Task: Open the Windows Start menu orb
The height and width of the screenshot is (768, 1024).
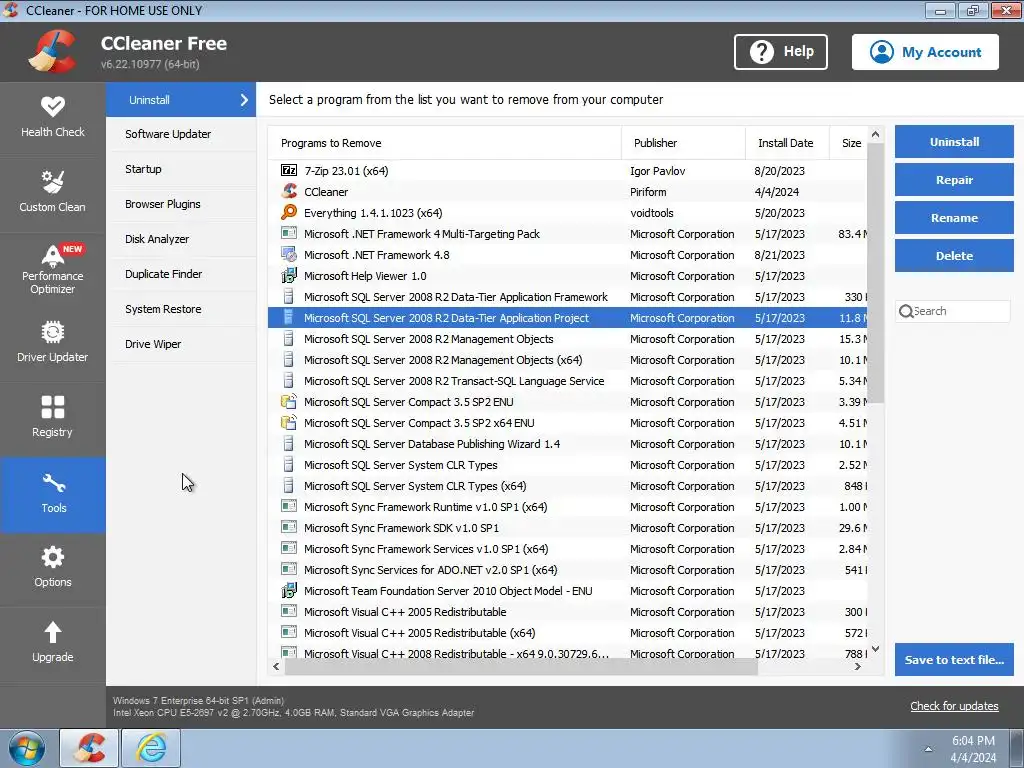Action: click(x=26, y=748)
